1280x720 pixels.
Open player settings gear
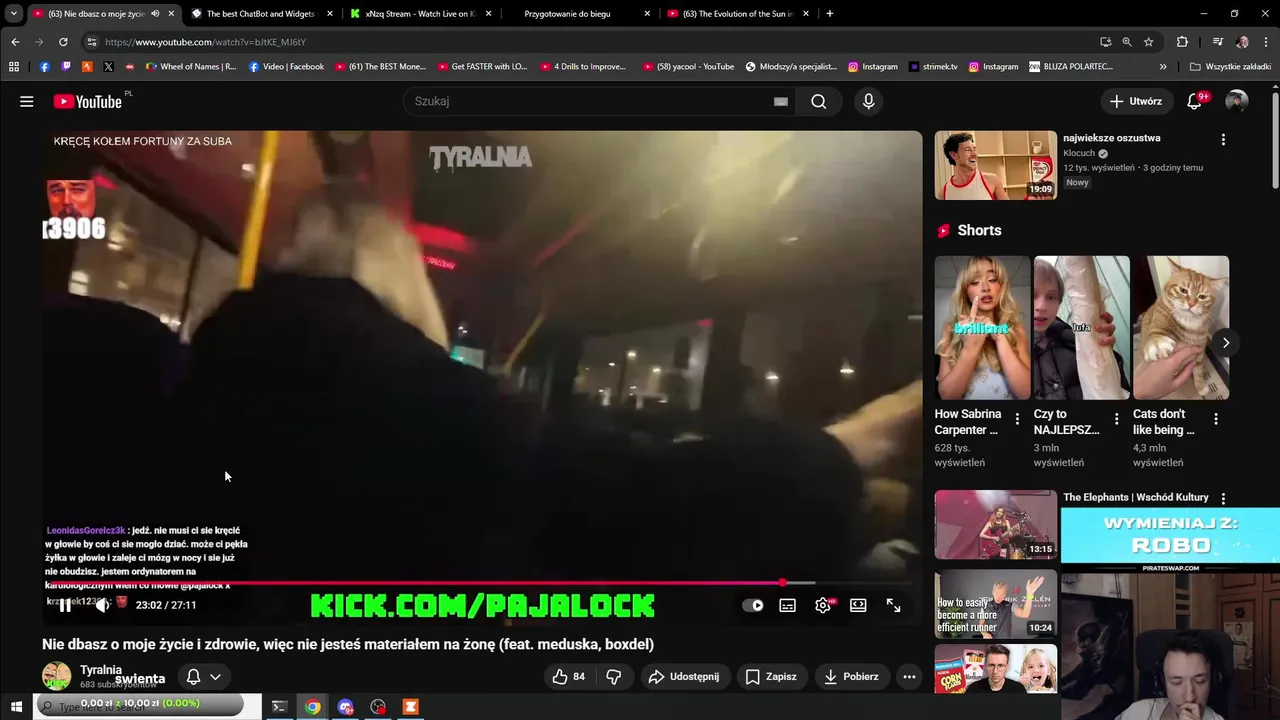click(823, 605)
